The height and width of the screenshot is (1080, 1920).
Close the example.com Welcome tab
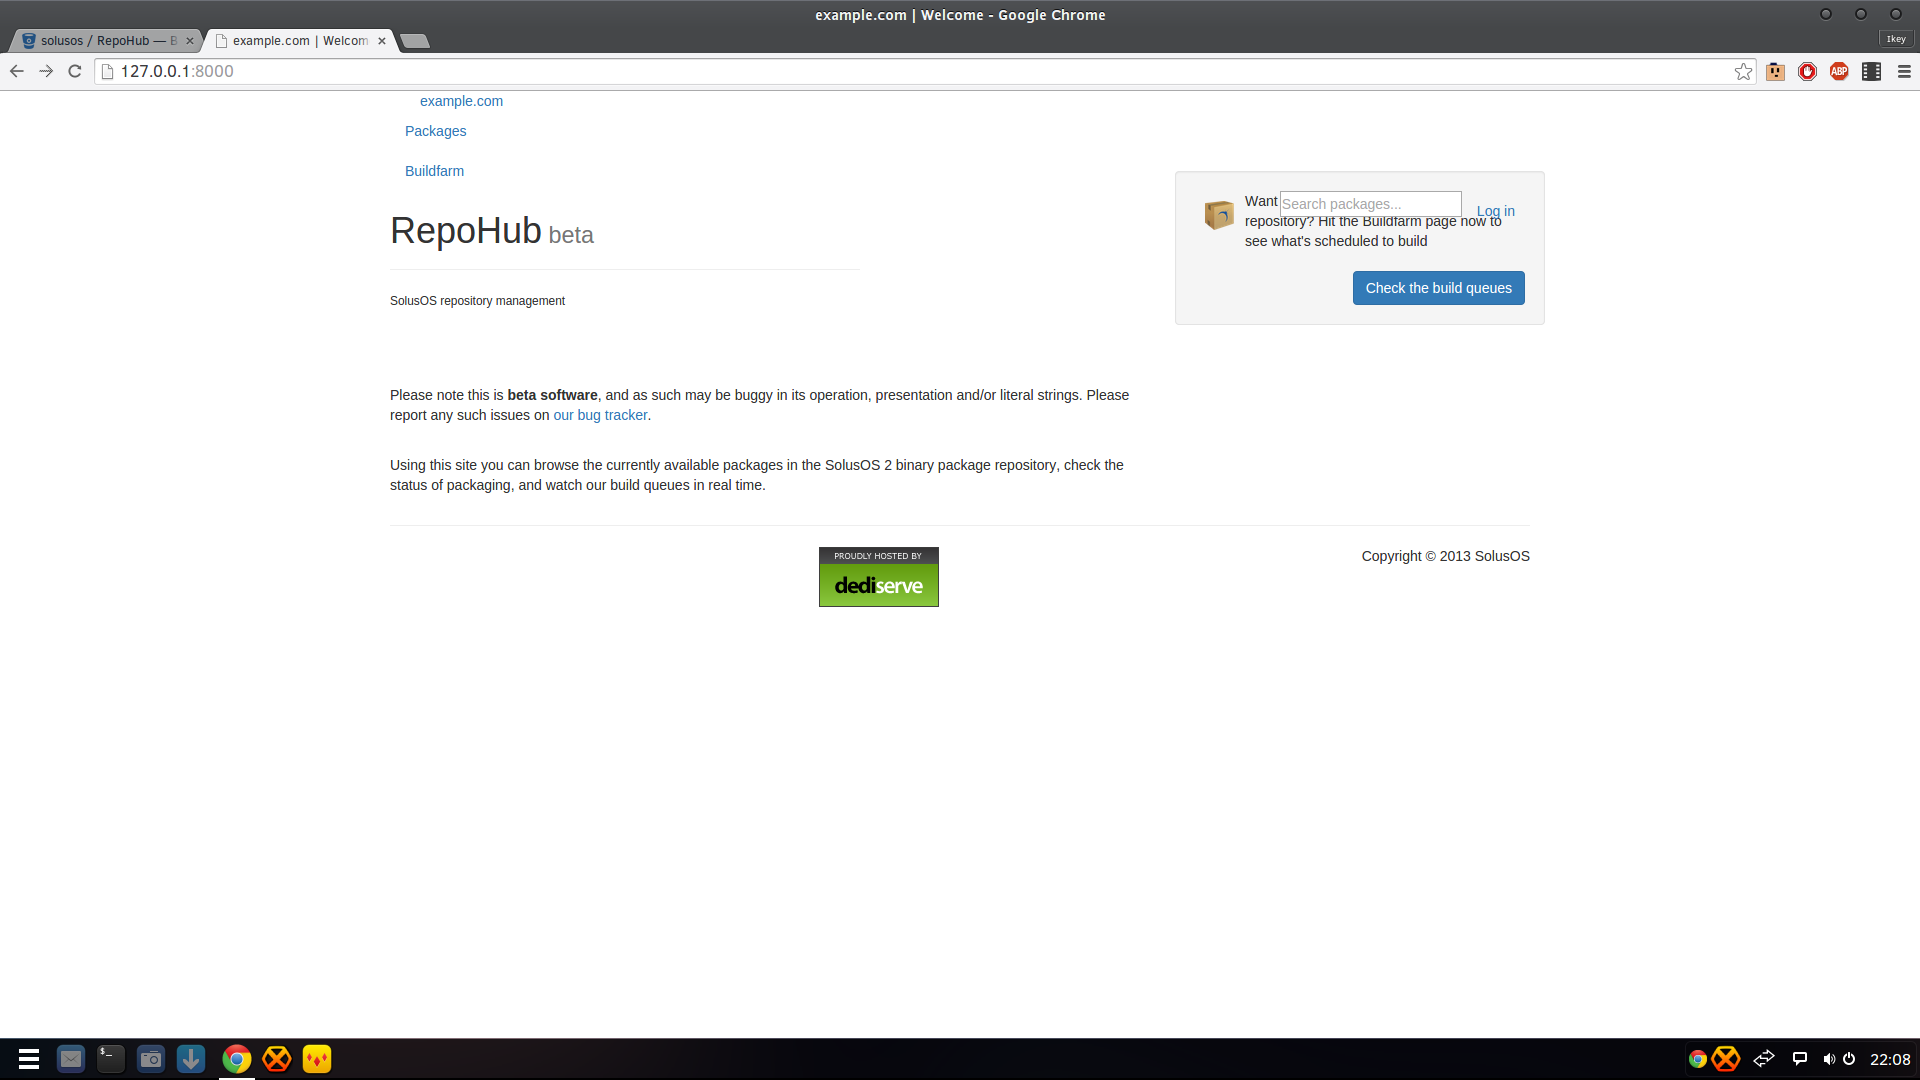click(382, 41)
